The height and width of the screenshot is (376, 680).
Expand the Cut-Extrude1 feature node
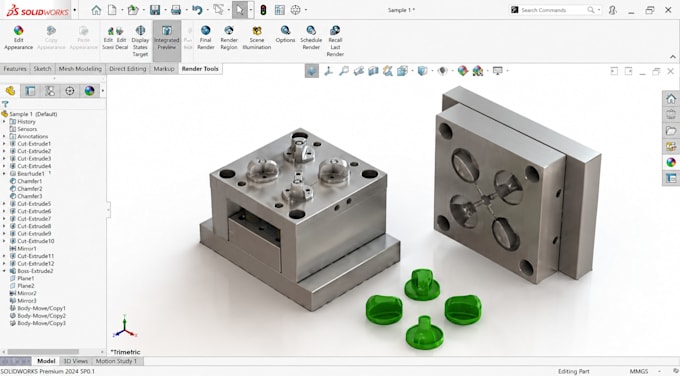(x=4, y=144)
